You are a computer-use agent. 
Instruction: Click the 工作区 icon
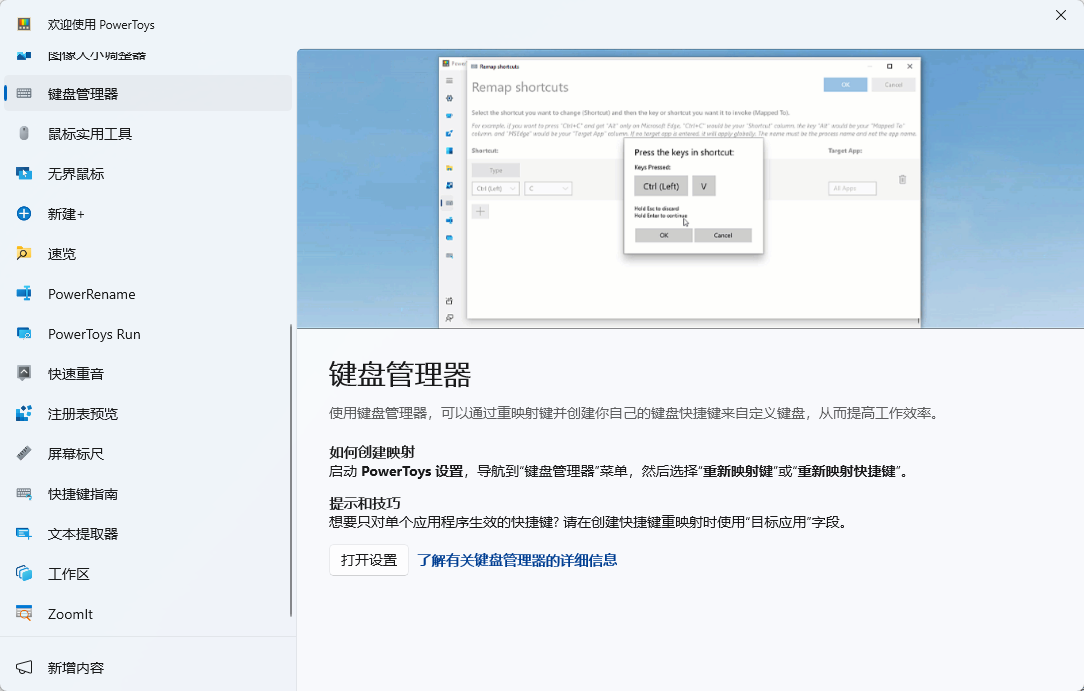(x=24, y=574)
